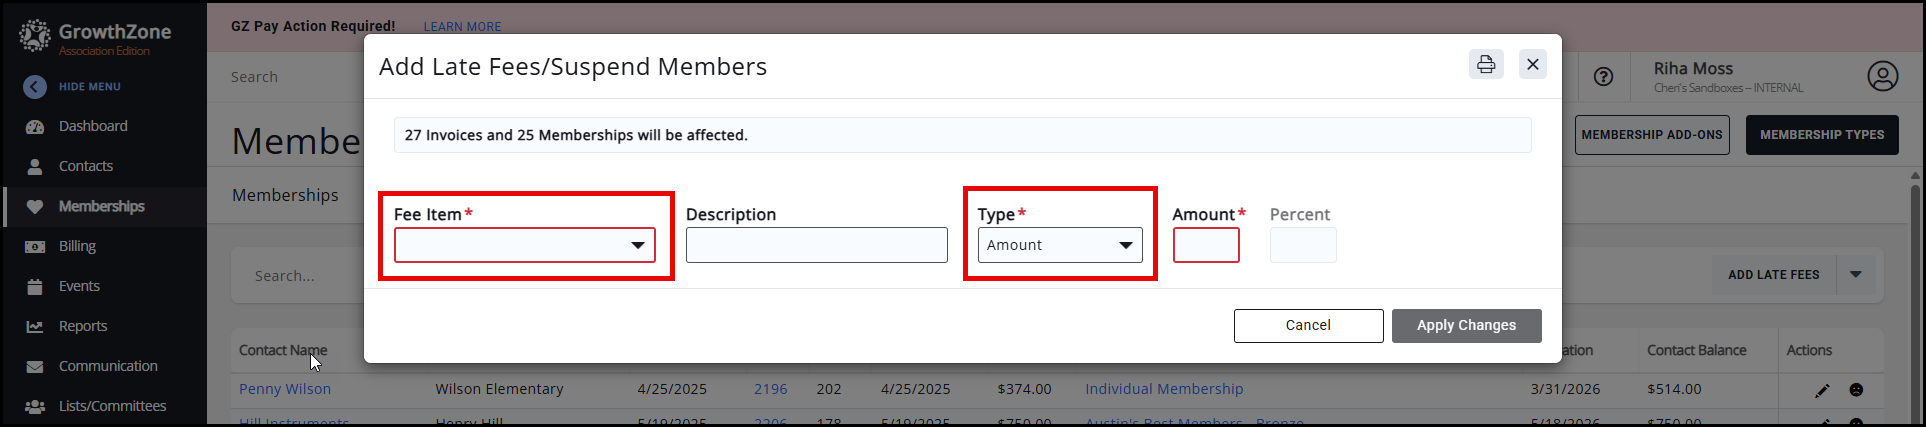The image size is (1926, 427).
Task: Click the Hide Menu arrow icon
Action: coord(35,87)
